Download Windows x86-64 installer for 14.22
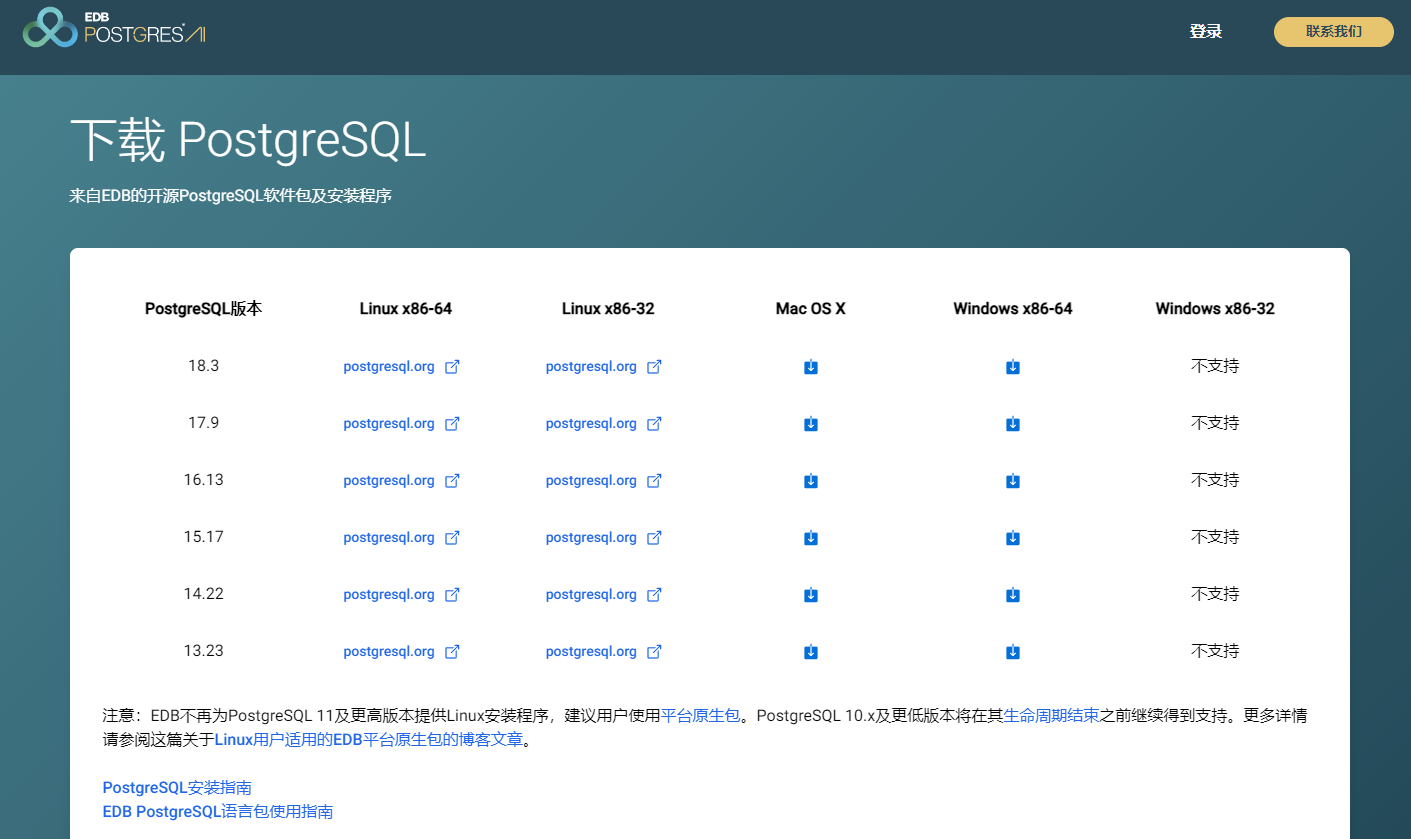This screenshot has width=1411, height=839. coord(1013,595)
